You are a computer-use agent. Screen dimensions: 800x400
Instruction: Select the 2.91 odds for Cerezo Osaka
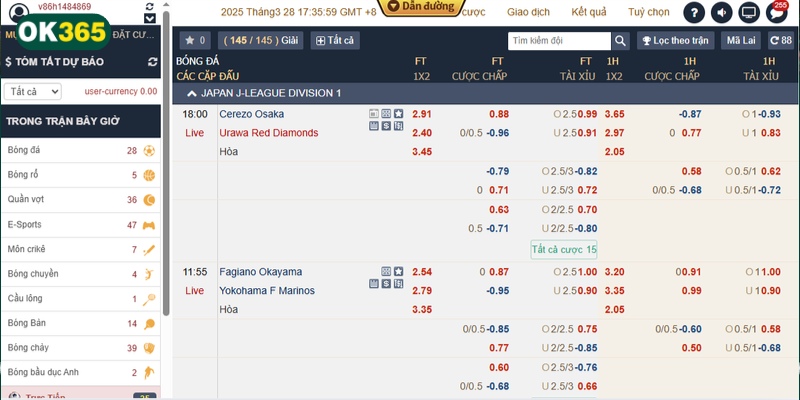pos(422,114)
